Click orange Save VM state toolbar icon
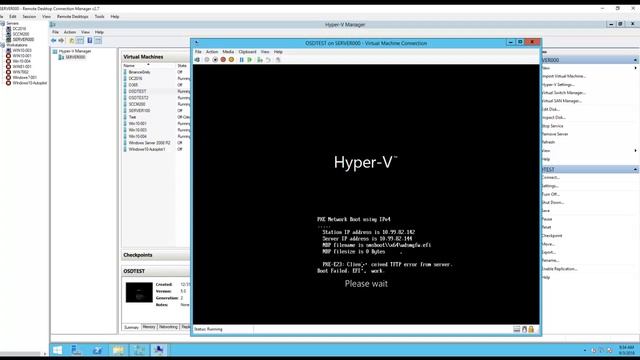The width and height of the screenshot is (640, 360). (231, 60)
